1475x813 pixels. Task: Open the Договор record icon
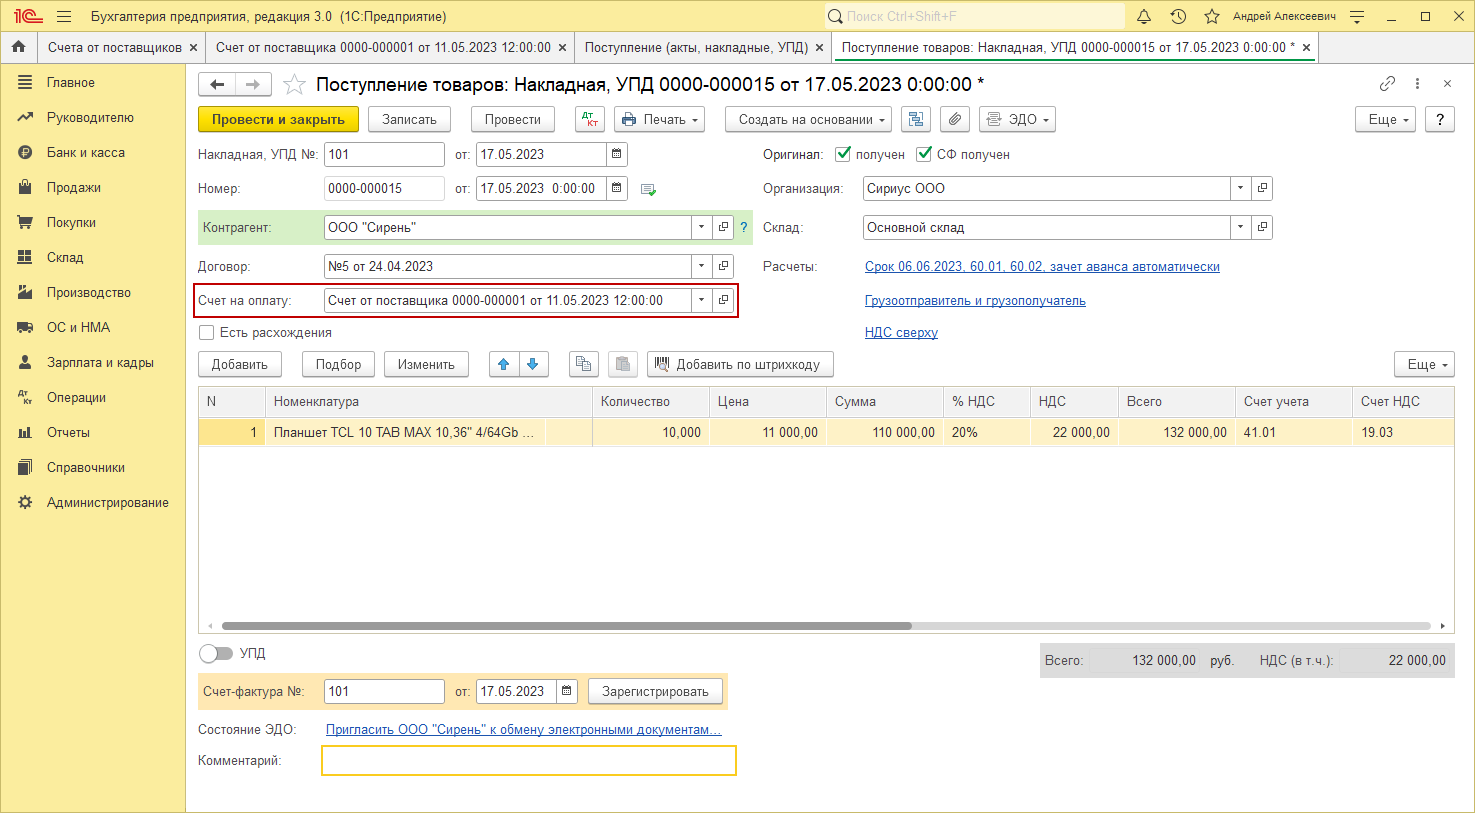click(x=723, y=266)
